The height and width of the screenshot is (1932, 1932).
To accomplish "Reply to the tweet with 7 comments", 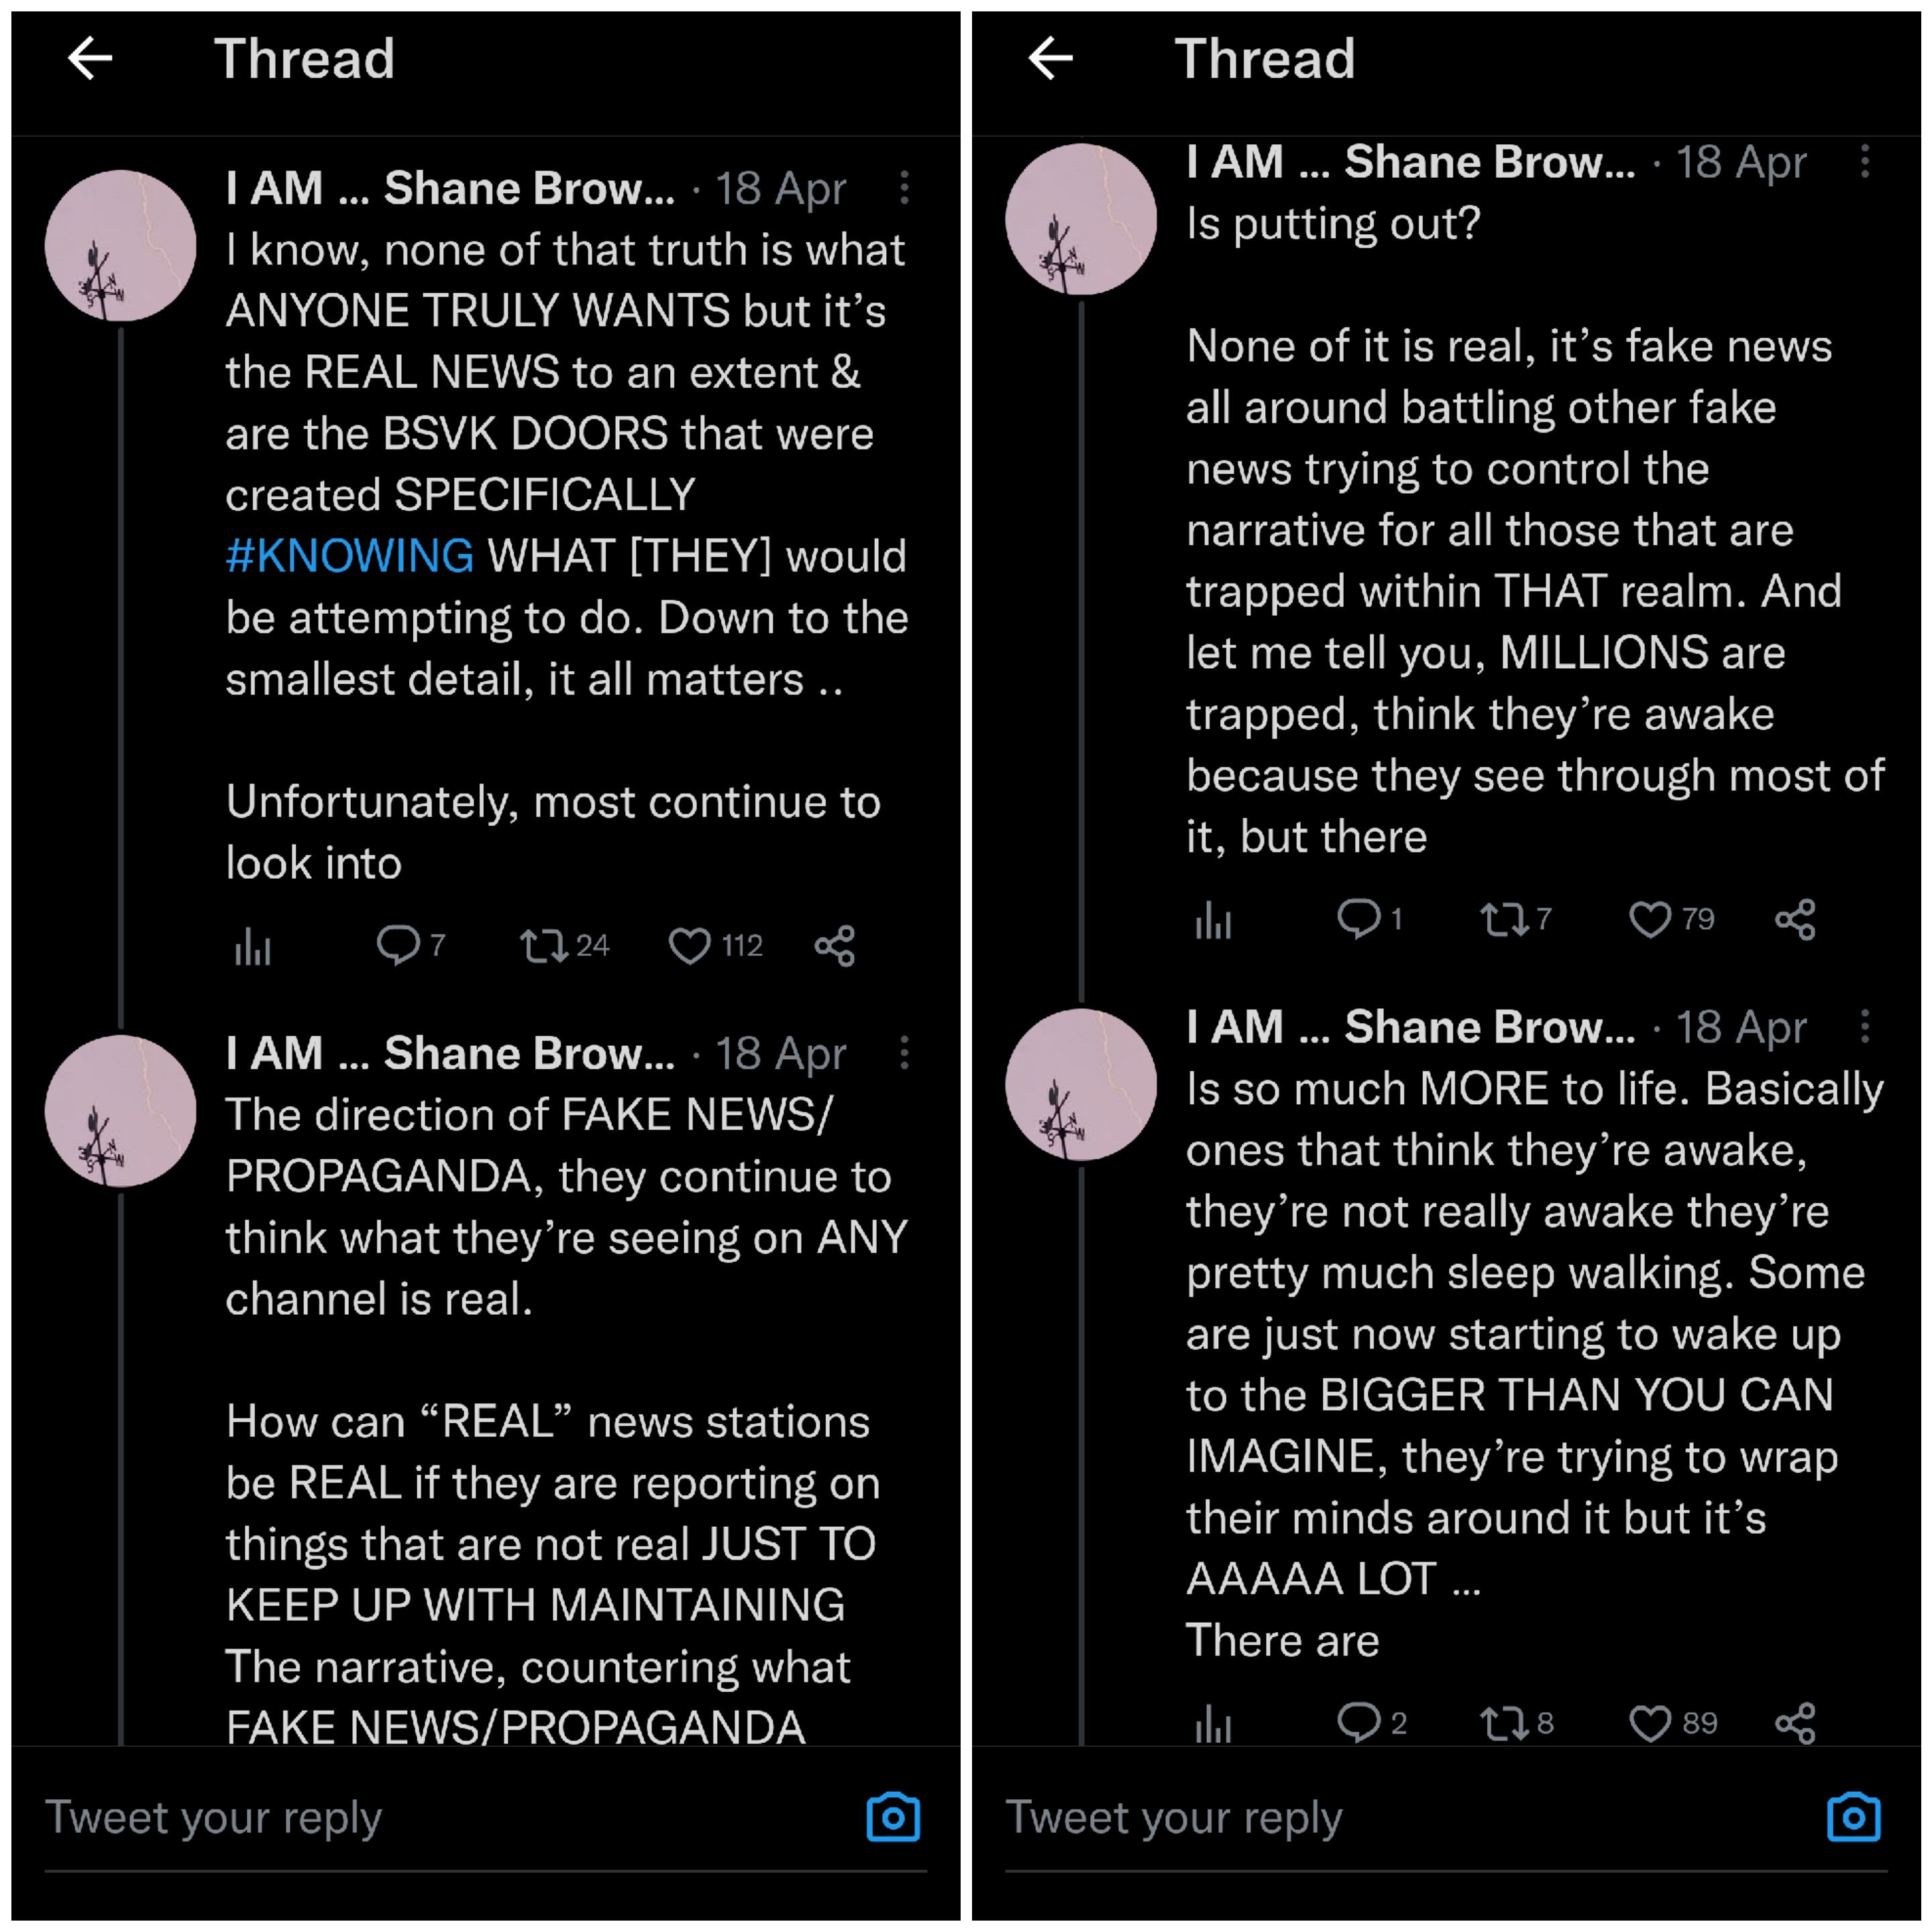I will pyautogui.click(x=398, y=945).
